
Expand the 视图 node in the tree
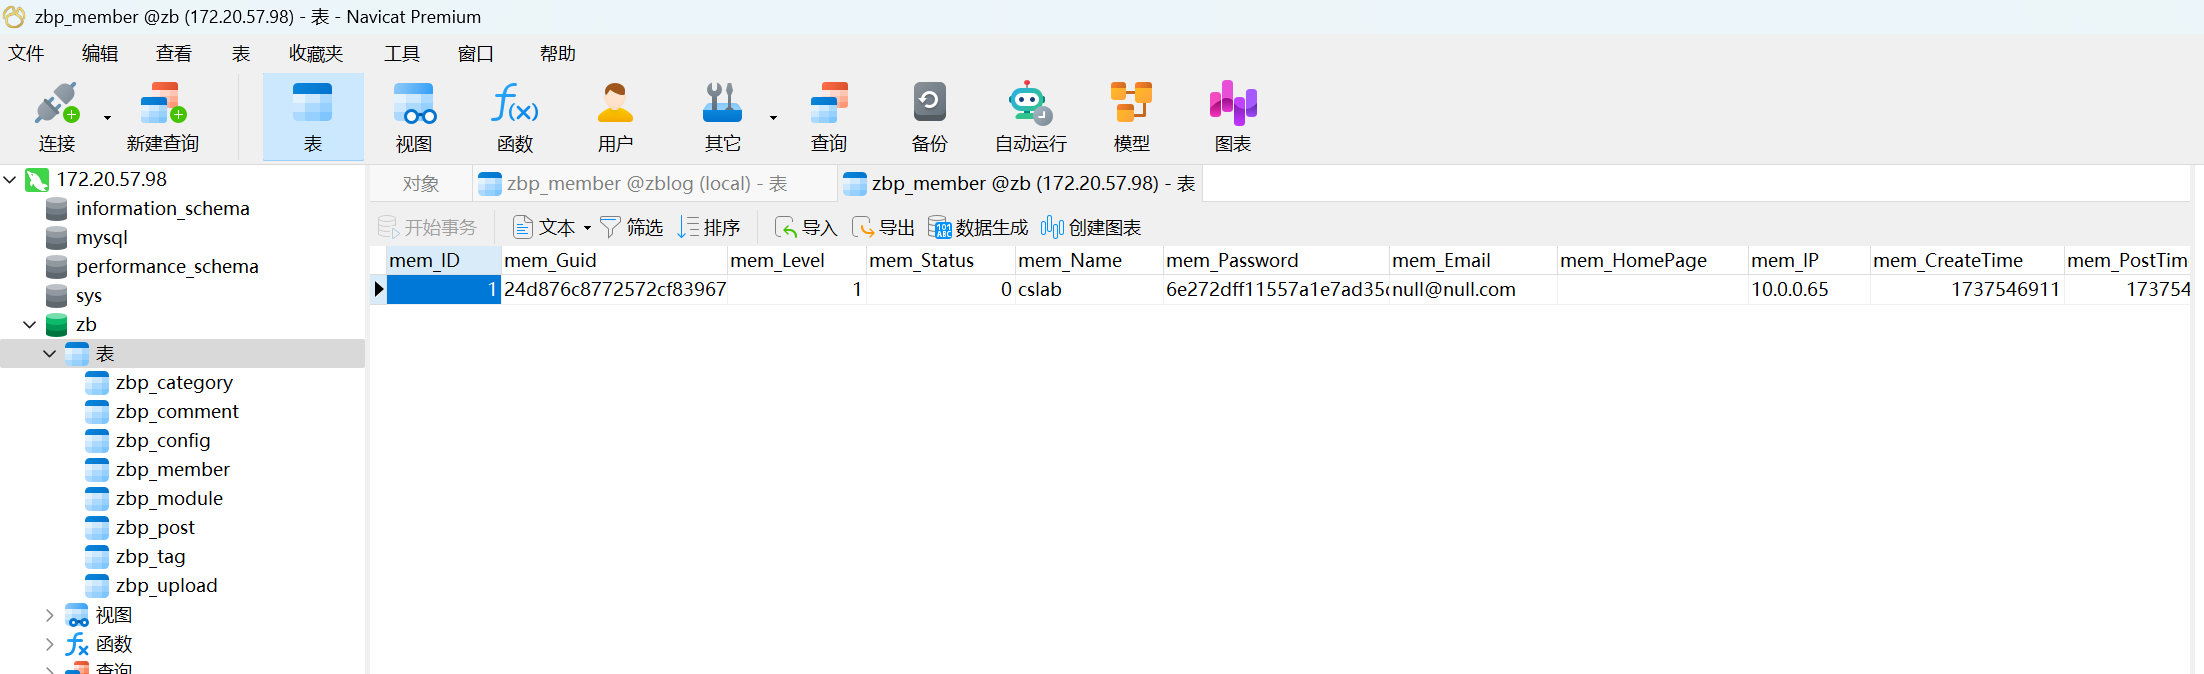[x=49, y=615]
